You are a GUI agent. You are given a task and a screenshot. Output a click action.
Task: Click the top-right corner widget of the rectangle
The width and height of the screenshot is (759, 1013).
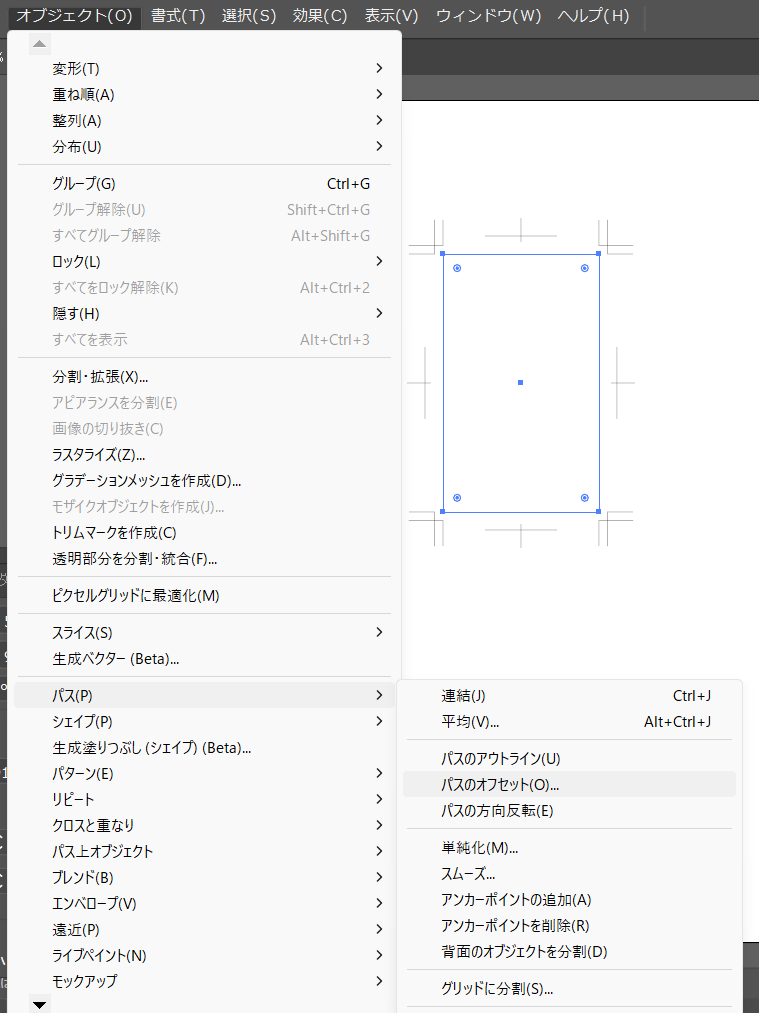click(x=585, y=268)
